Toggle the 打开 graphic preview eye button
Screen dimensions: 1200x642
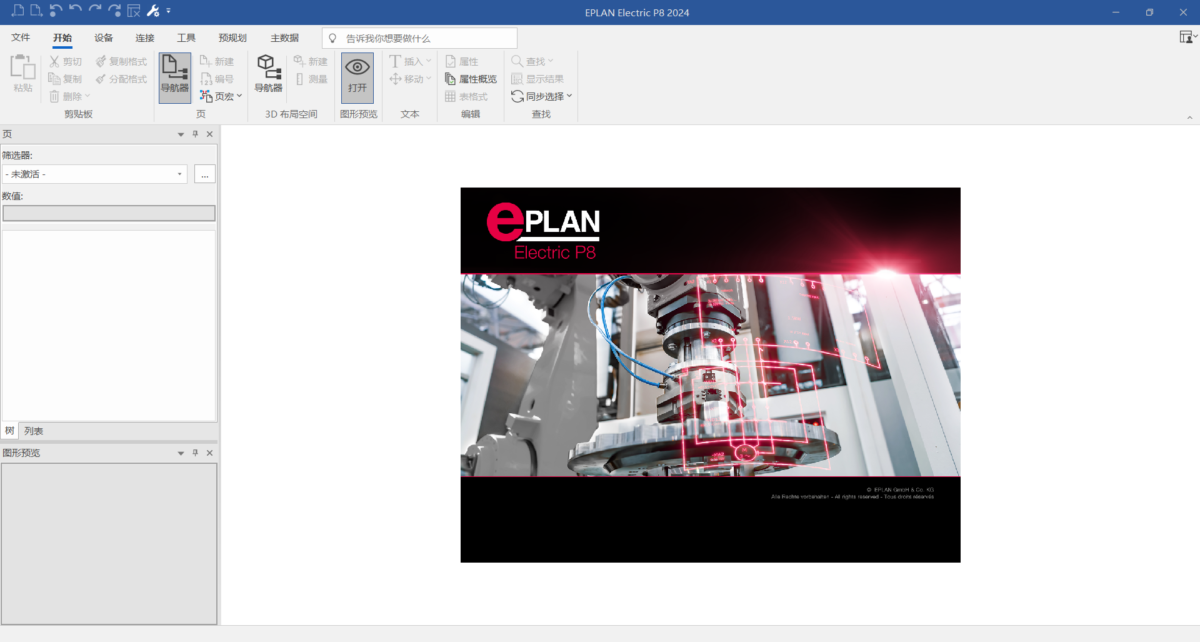pyautogui.click(x=357, y=76)
